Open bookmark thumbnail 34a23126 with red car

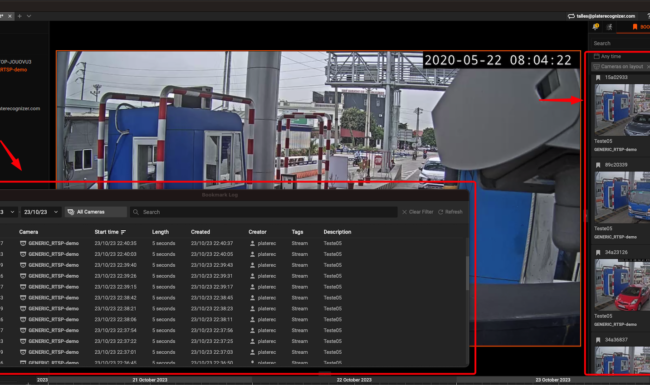pyautogui.click(x=622, y=285)
